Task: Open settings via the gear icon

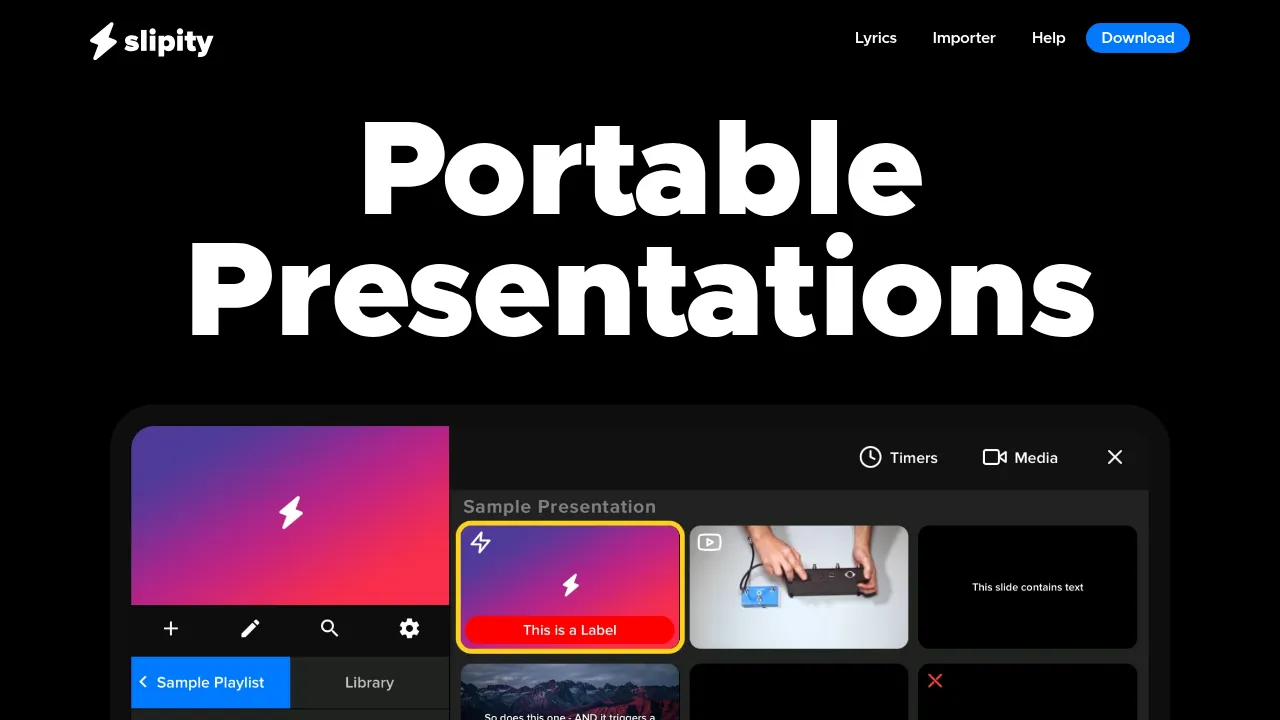Action: point(409,628)
